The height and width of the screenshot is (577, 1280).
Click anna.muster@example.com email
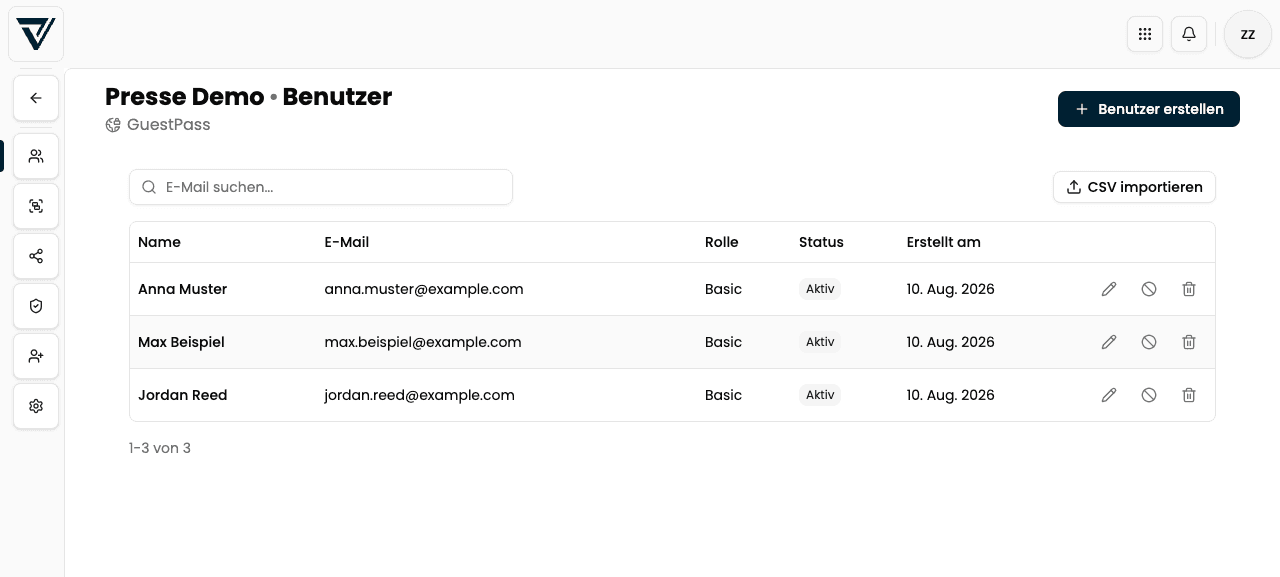[424, 289]
